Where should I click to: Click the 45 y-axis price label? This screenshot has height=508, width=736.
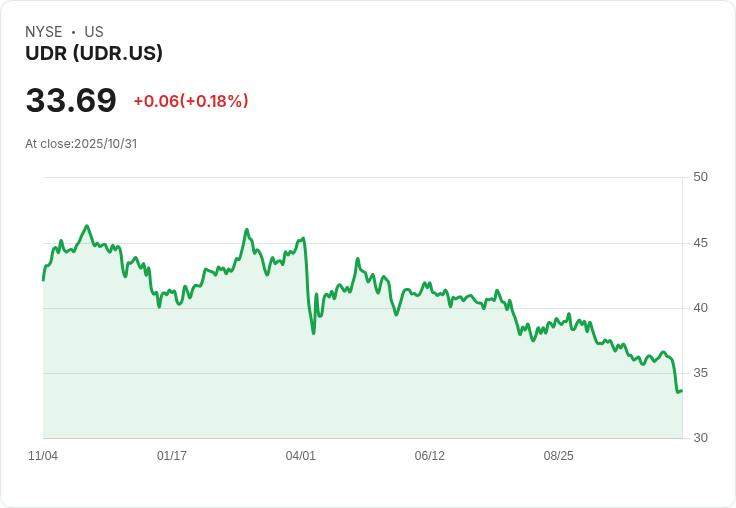pos(701,243)
